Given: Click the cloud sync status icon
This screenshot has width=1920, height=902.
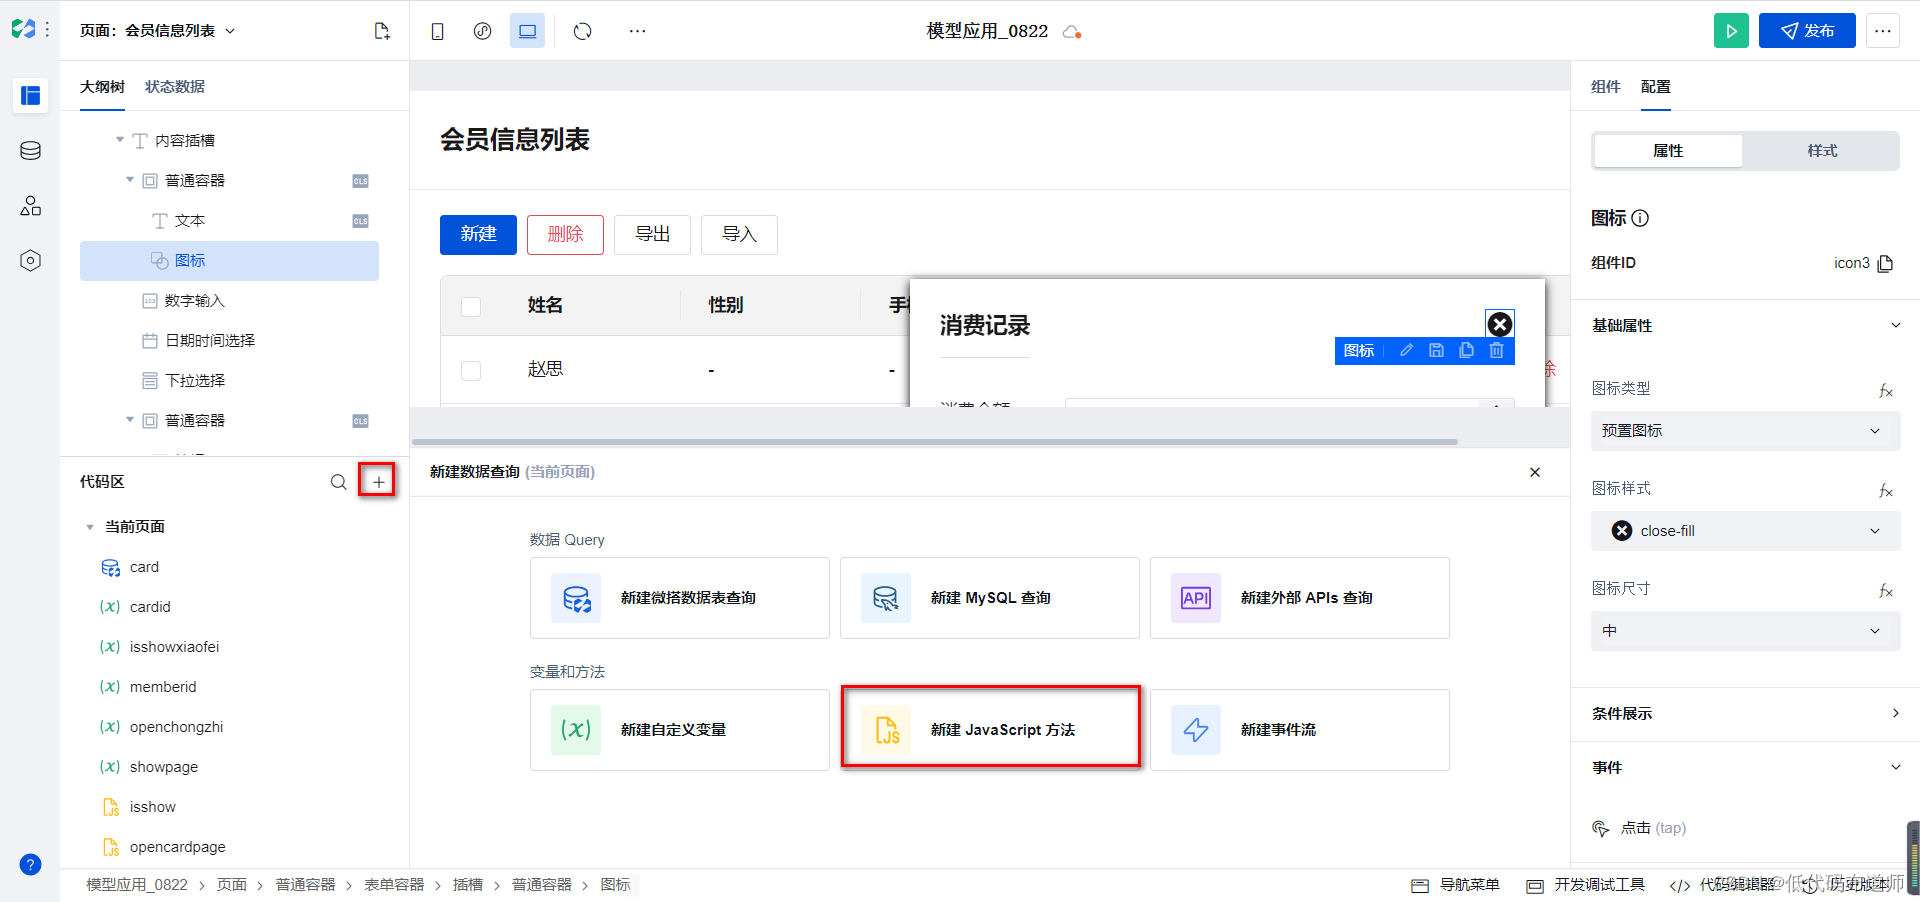Looking at the screenshot, I should click(x=1072, y=32).
